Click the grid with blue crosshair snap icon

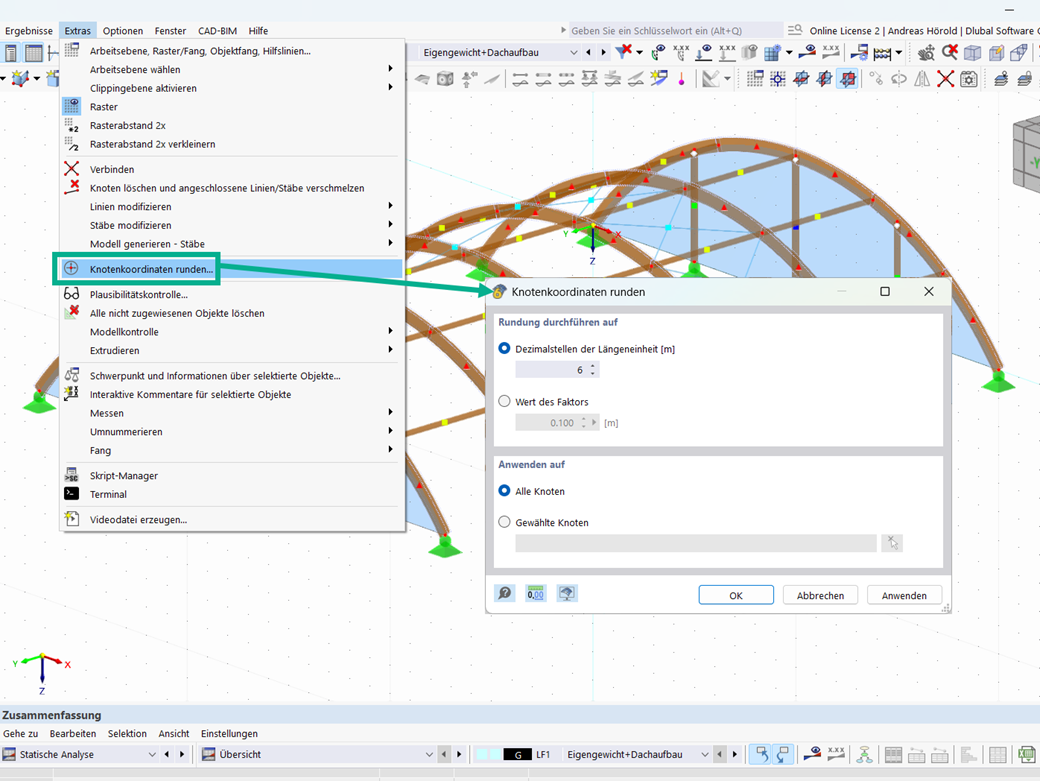778,80
